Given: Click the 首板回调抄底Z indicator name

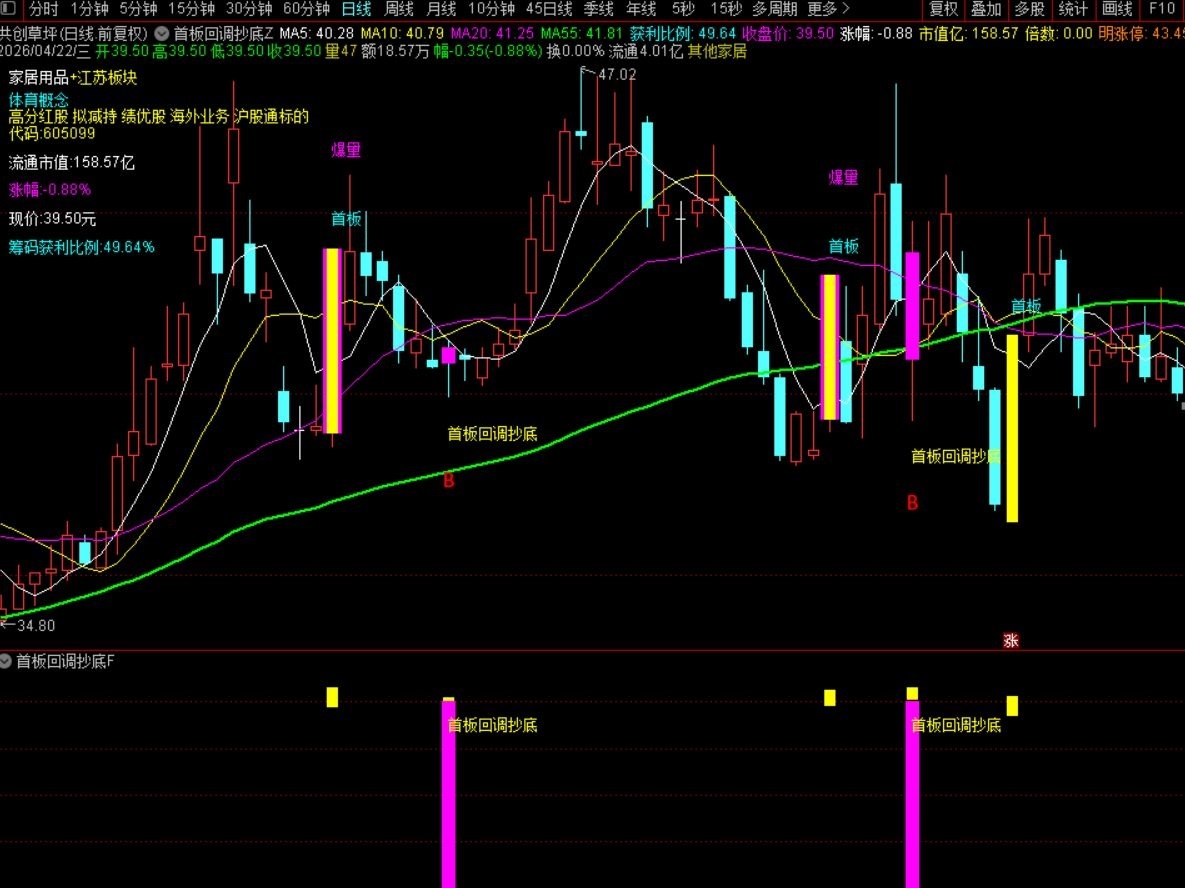Looking at the screenshot, I should (224, 34).
